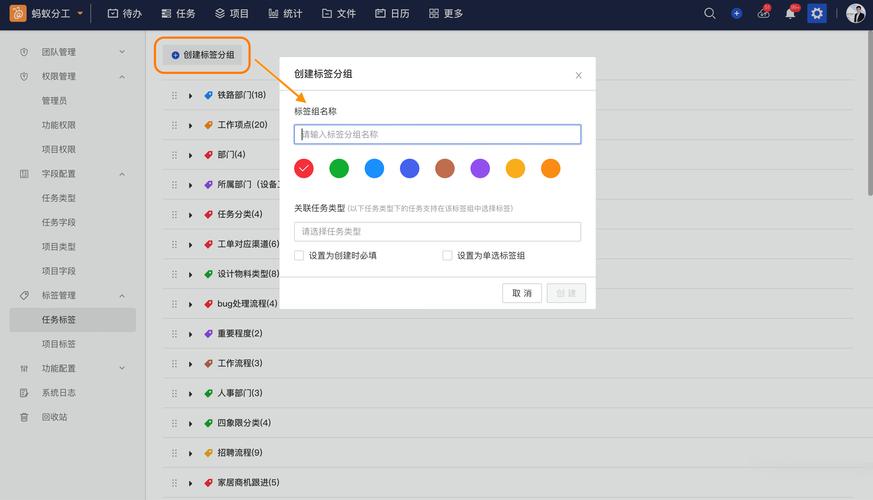Image resolution: width=873 pixels, height=500 pixels.
Task: Open the user avatar menu
Action: (855, 13)
